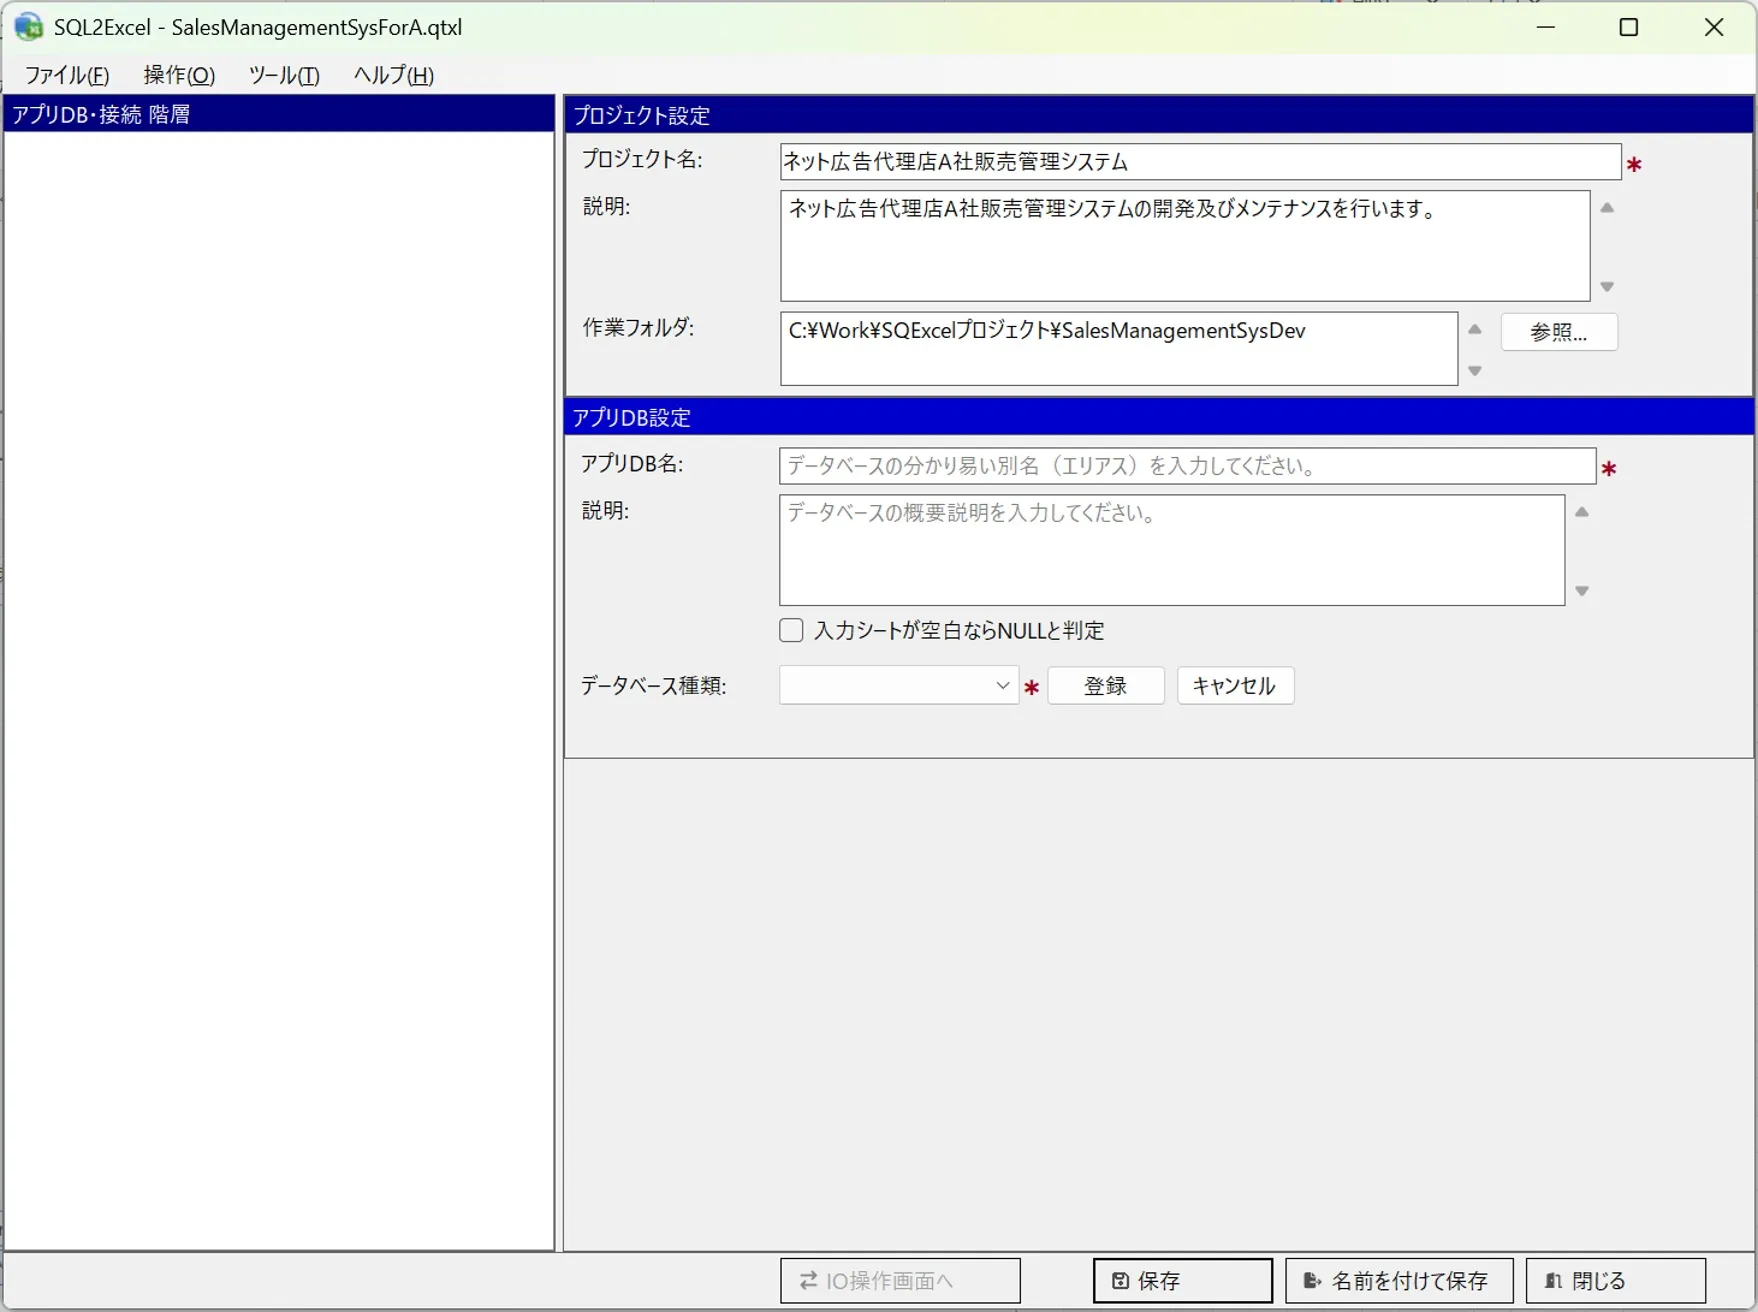Click the アプリDB・接続 階層 panel header
Viewport: 1758px width, 1312px height.
coord(279,114)
